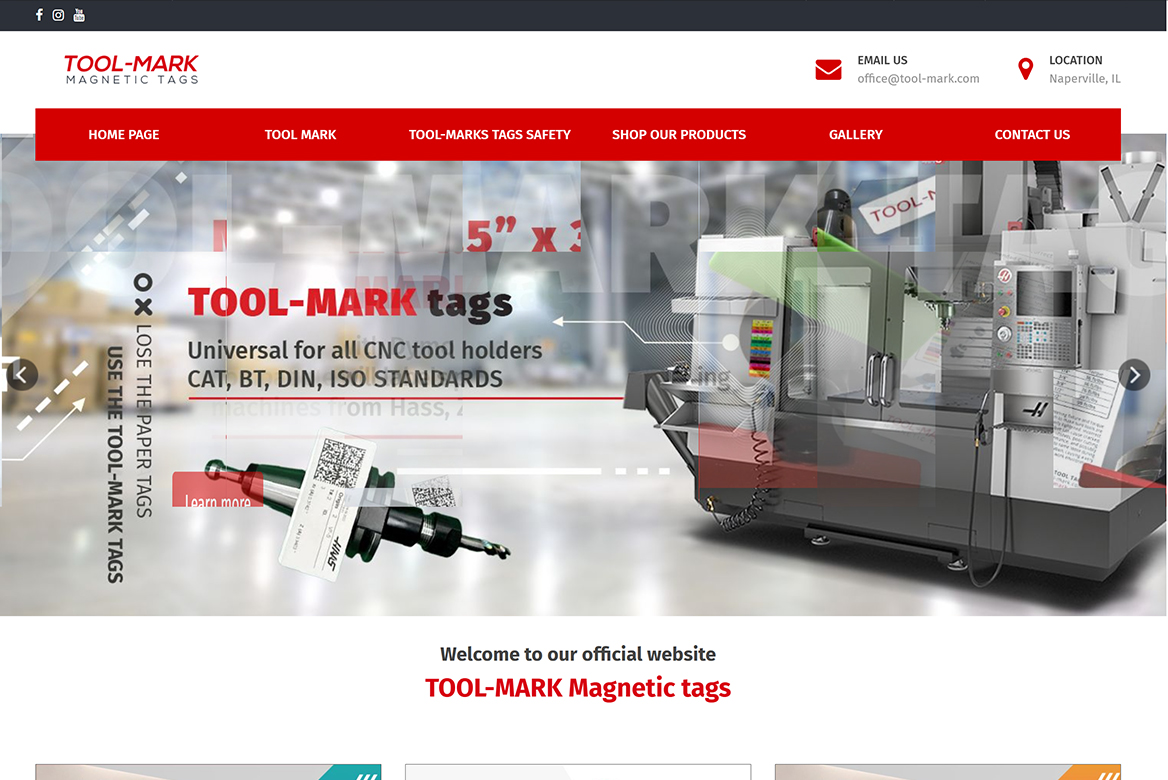Click the EMAIL US label
1168x780 pixels.
[882, 60]
